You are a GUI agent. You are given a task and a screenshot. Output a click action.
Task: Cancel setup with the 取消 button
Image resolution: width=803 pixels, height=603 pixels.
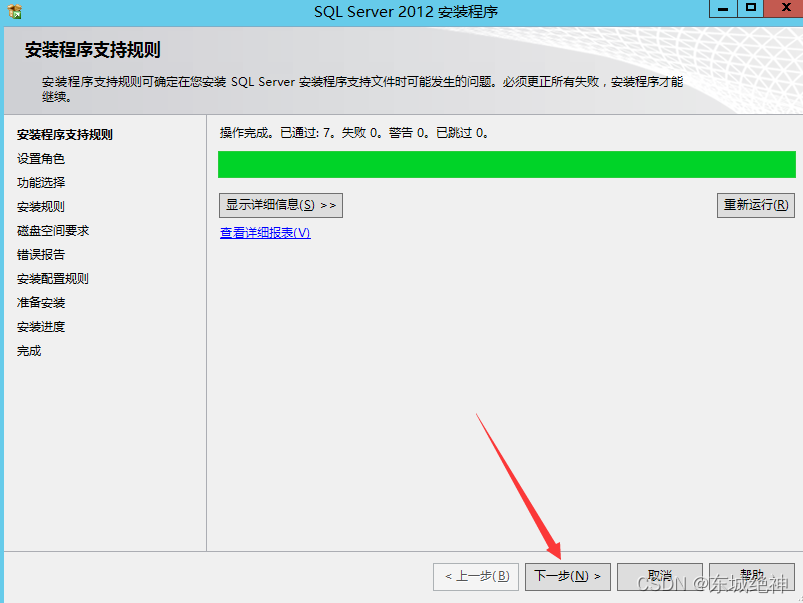pyautogui.click(x=660, y=576)
